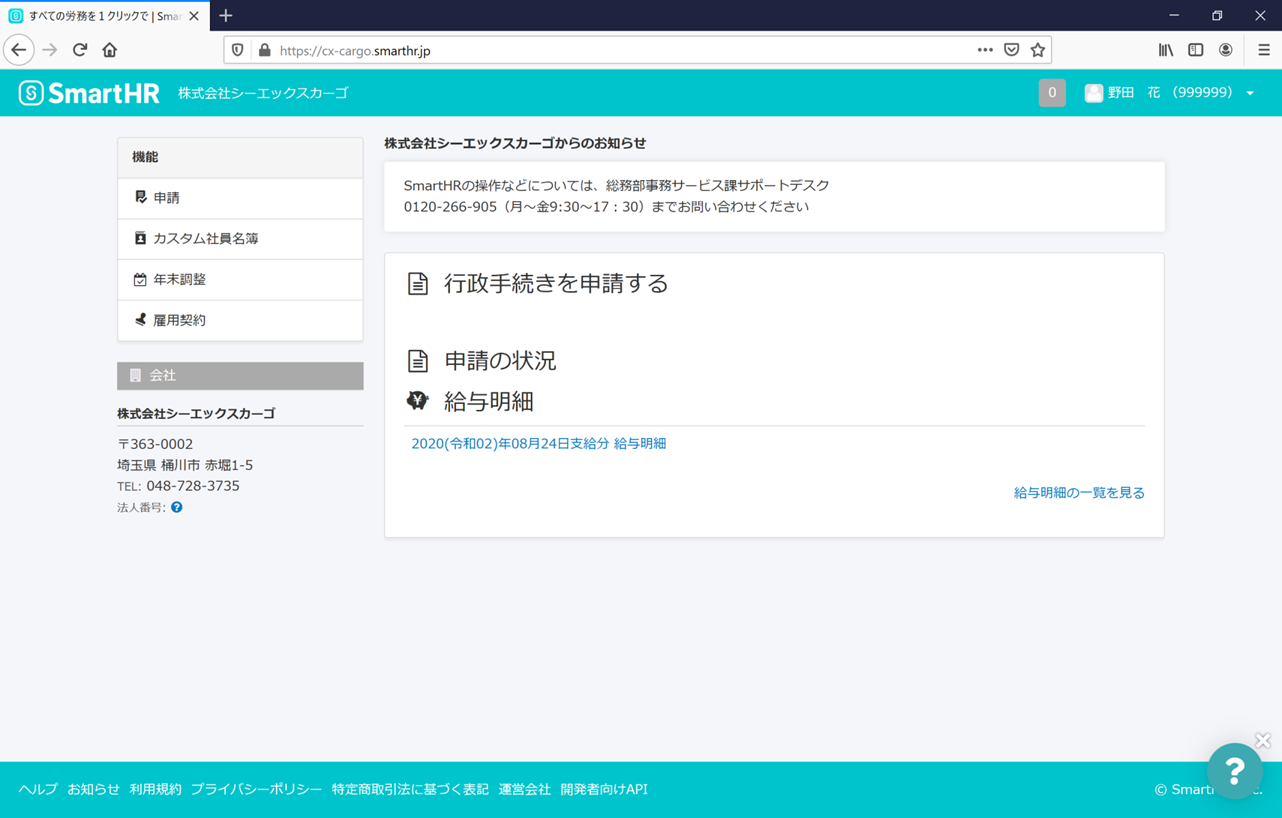Click the 雇用契約 stamp icon
The image size is (1282, 818).
[x=140, y=319]
